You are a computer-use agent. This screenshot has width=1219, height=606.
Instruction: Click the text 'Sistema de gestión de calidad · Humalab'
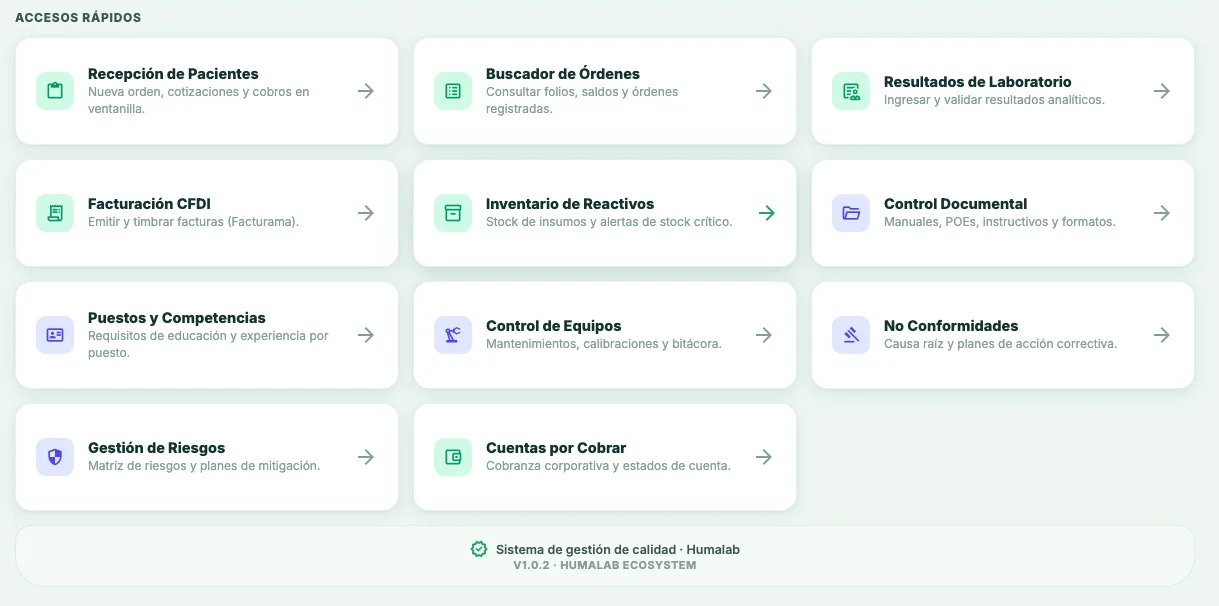point(618,549)
